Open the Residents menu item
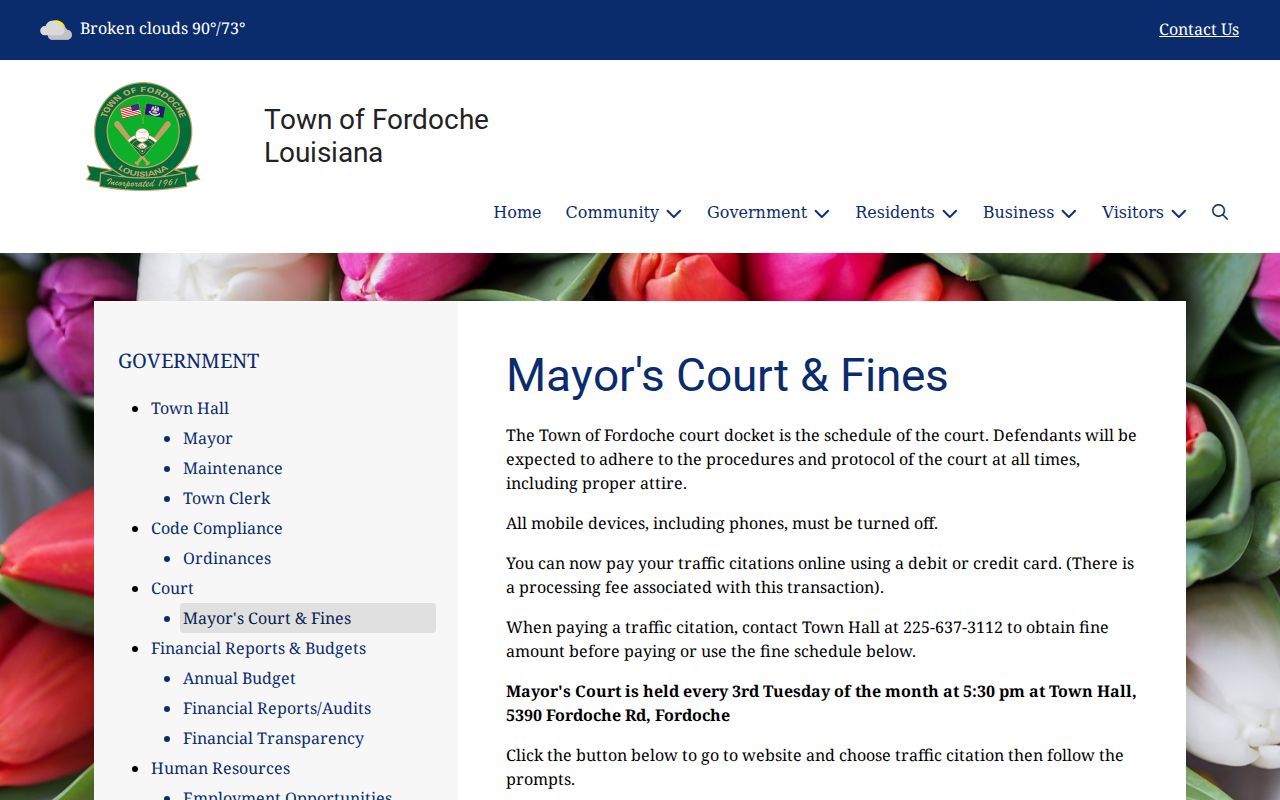The width and height of the screenshot is (1280, 800). click(895, 212)
